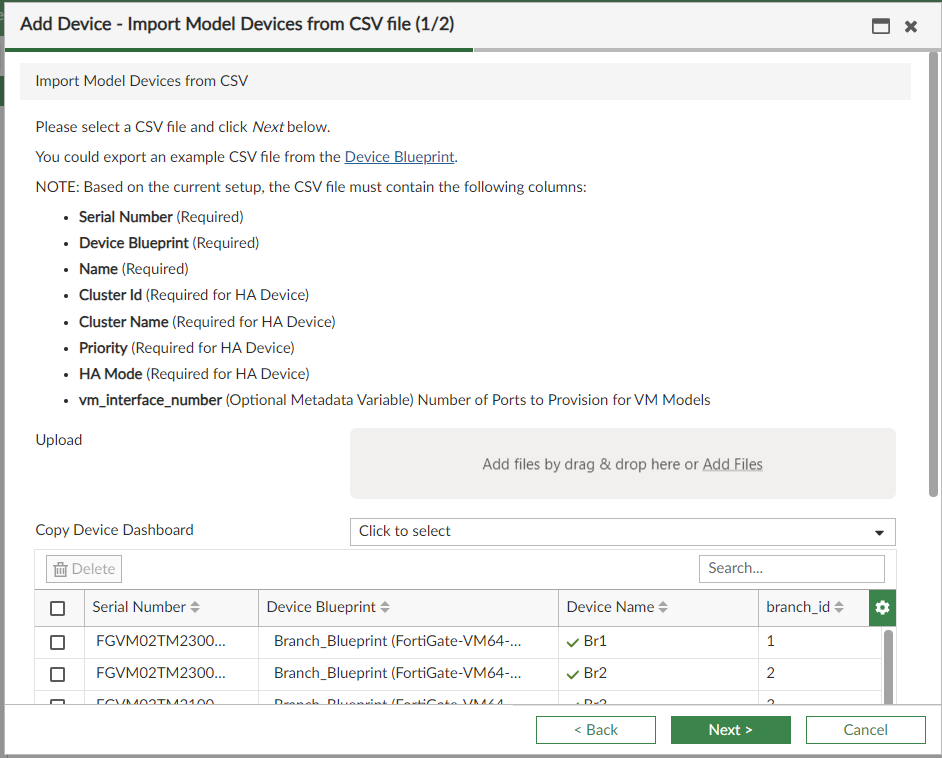This screenshot has width=942, height=758.
Task: Click the restore window icon in the title bar
Action: click(x=880, y=27)
